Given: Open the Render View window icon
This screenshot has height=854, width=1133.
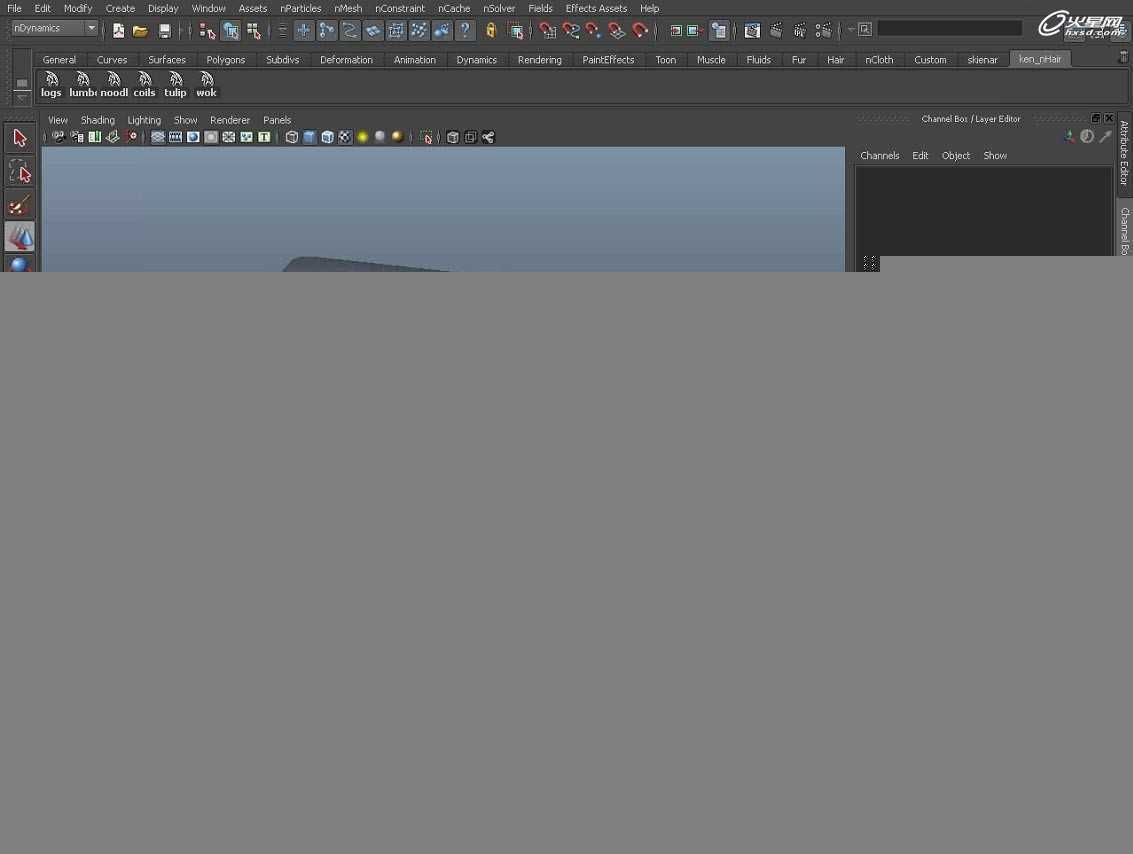Looking at the screenshot, I should tap(752, 30).
